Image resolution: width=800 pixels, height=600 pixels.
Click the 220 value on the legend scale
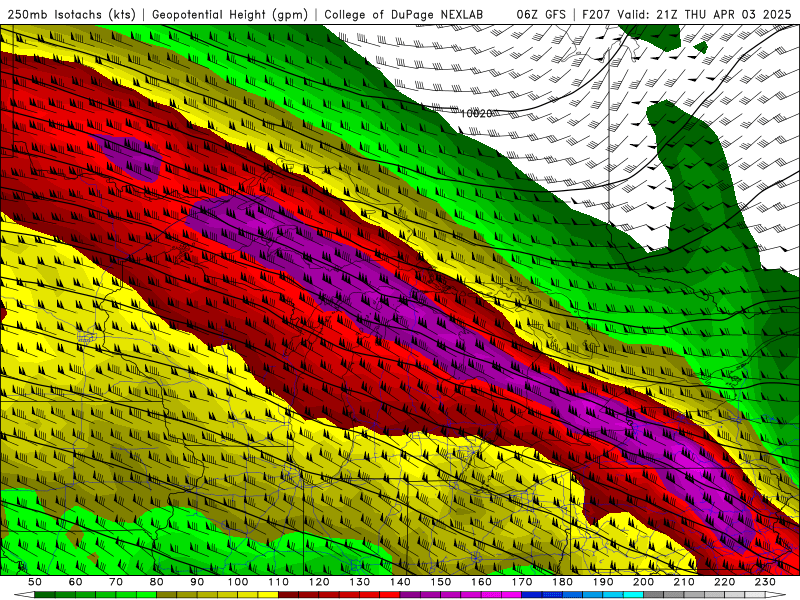725,582
